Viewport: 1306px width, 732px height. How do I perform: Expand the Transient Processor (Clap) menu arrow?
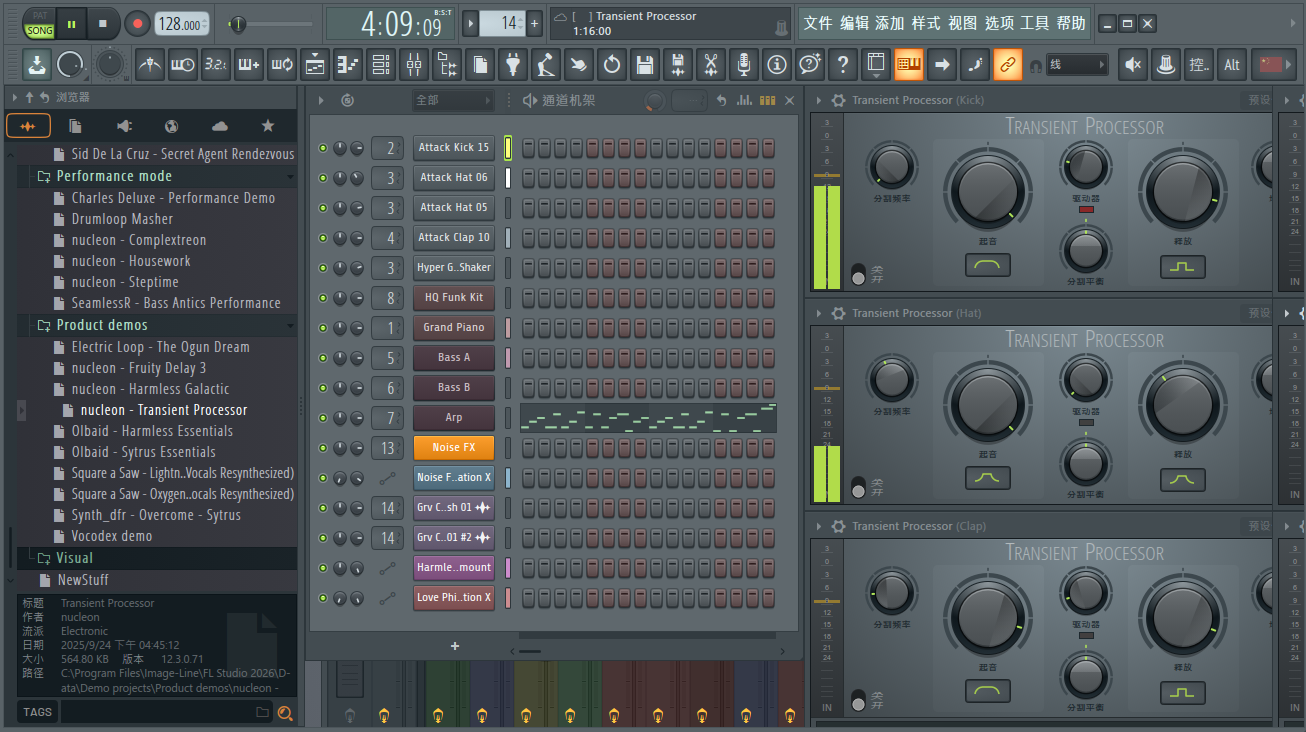[819, 526]
